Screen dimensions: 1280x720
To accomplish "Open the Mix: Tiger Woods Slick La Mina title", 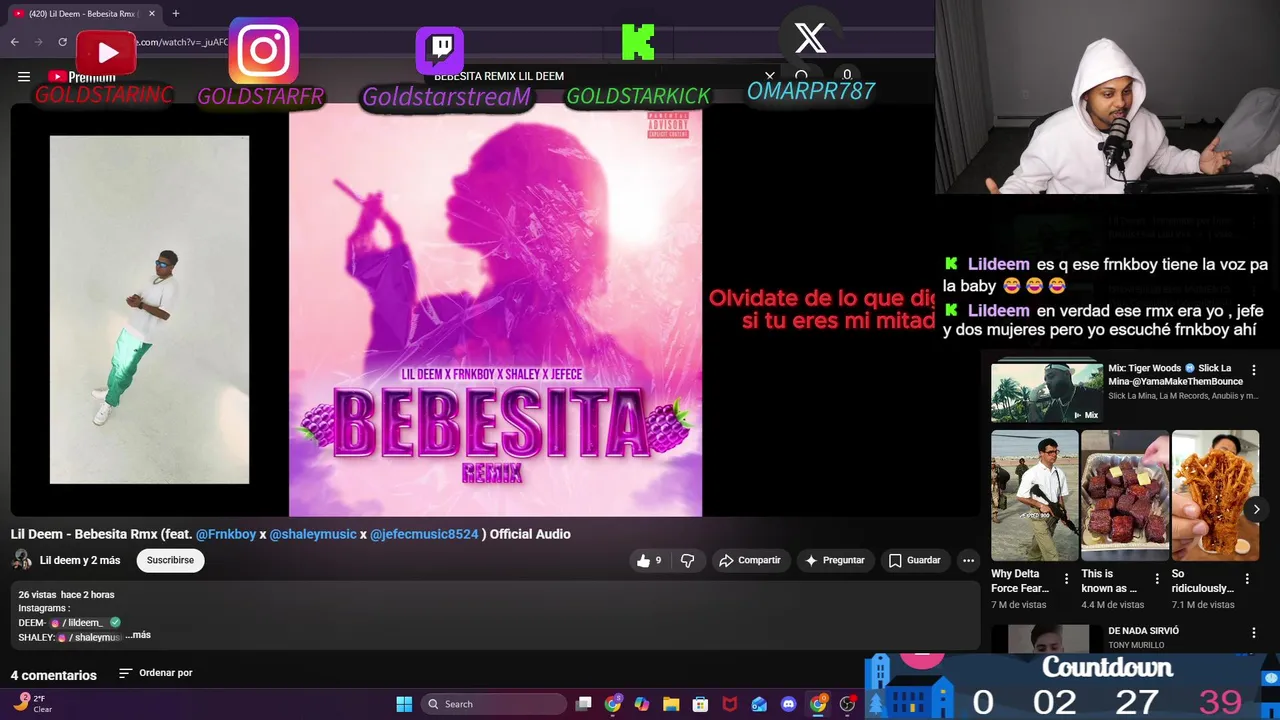I will 1175,375.
